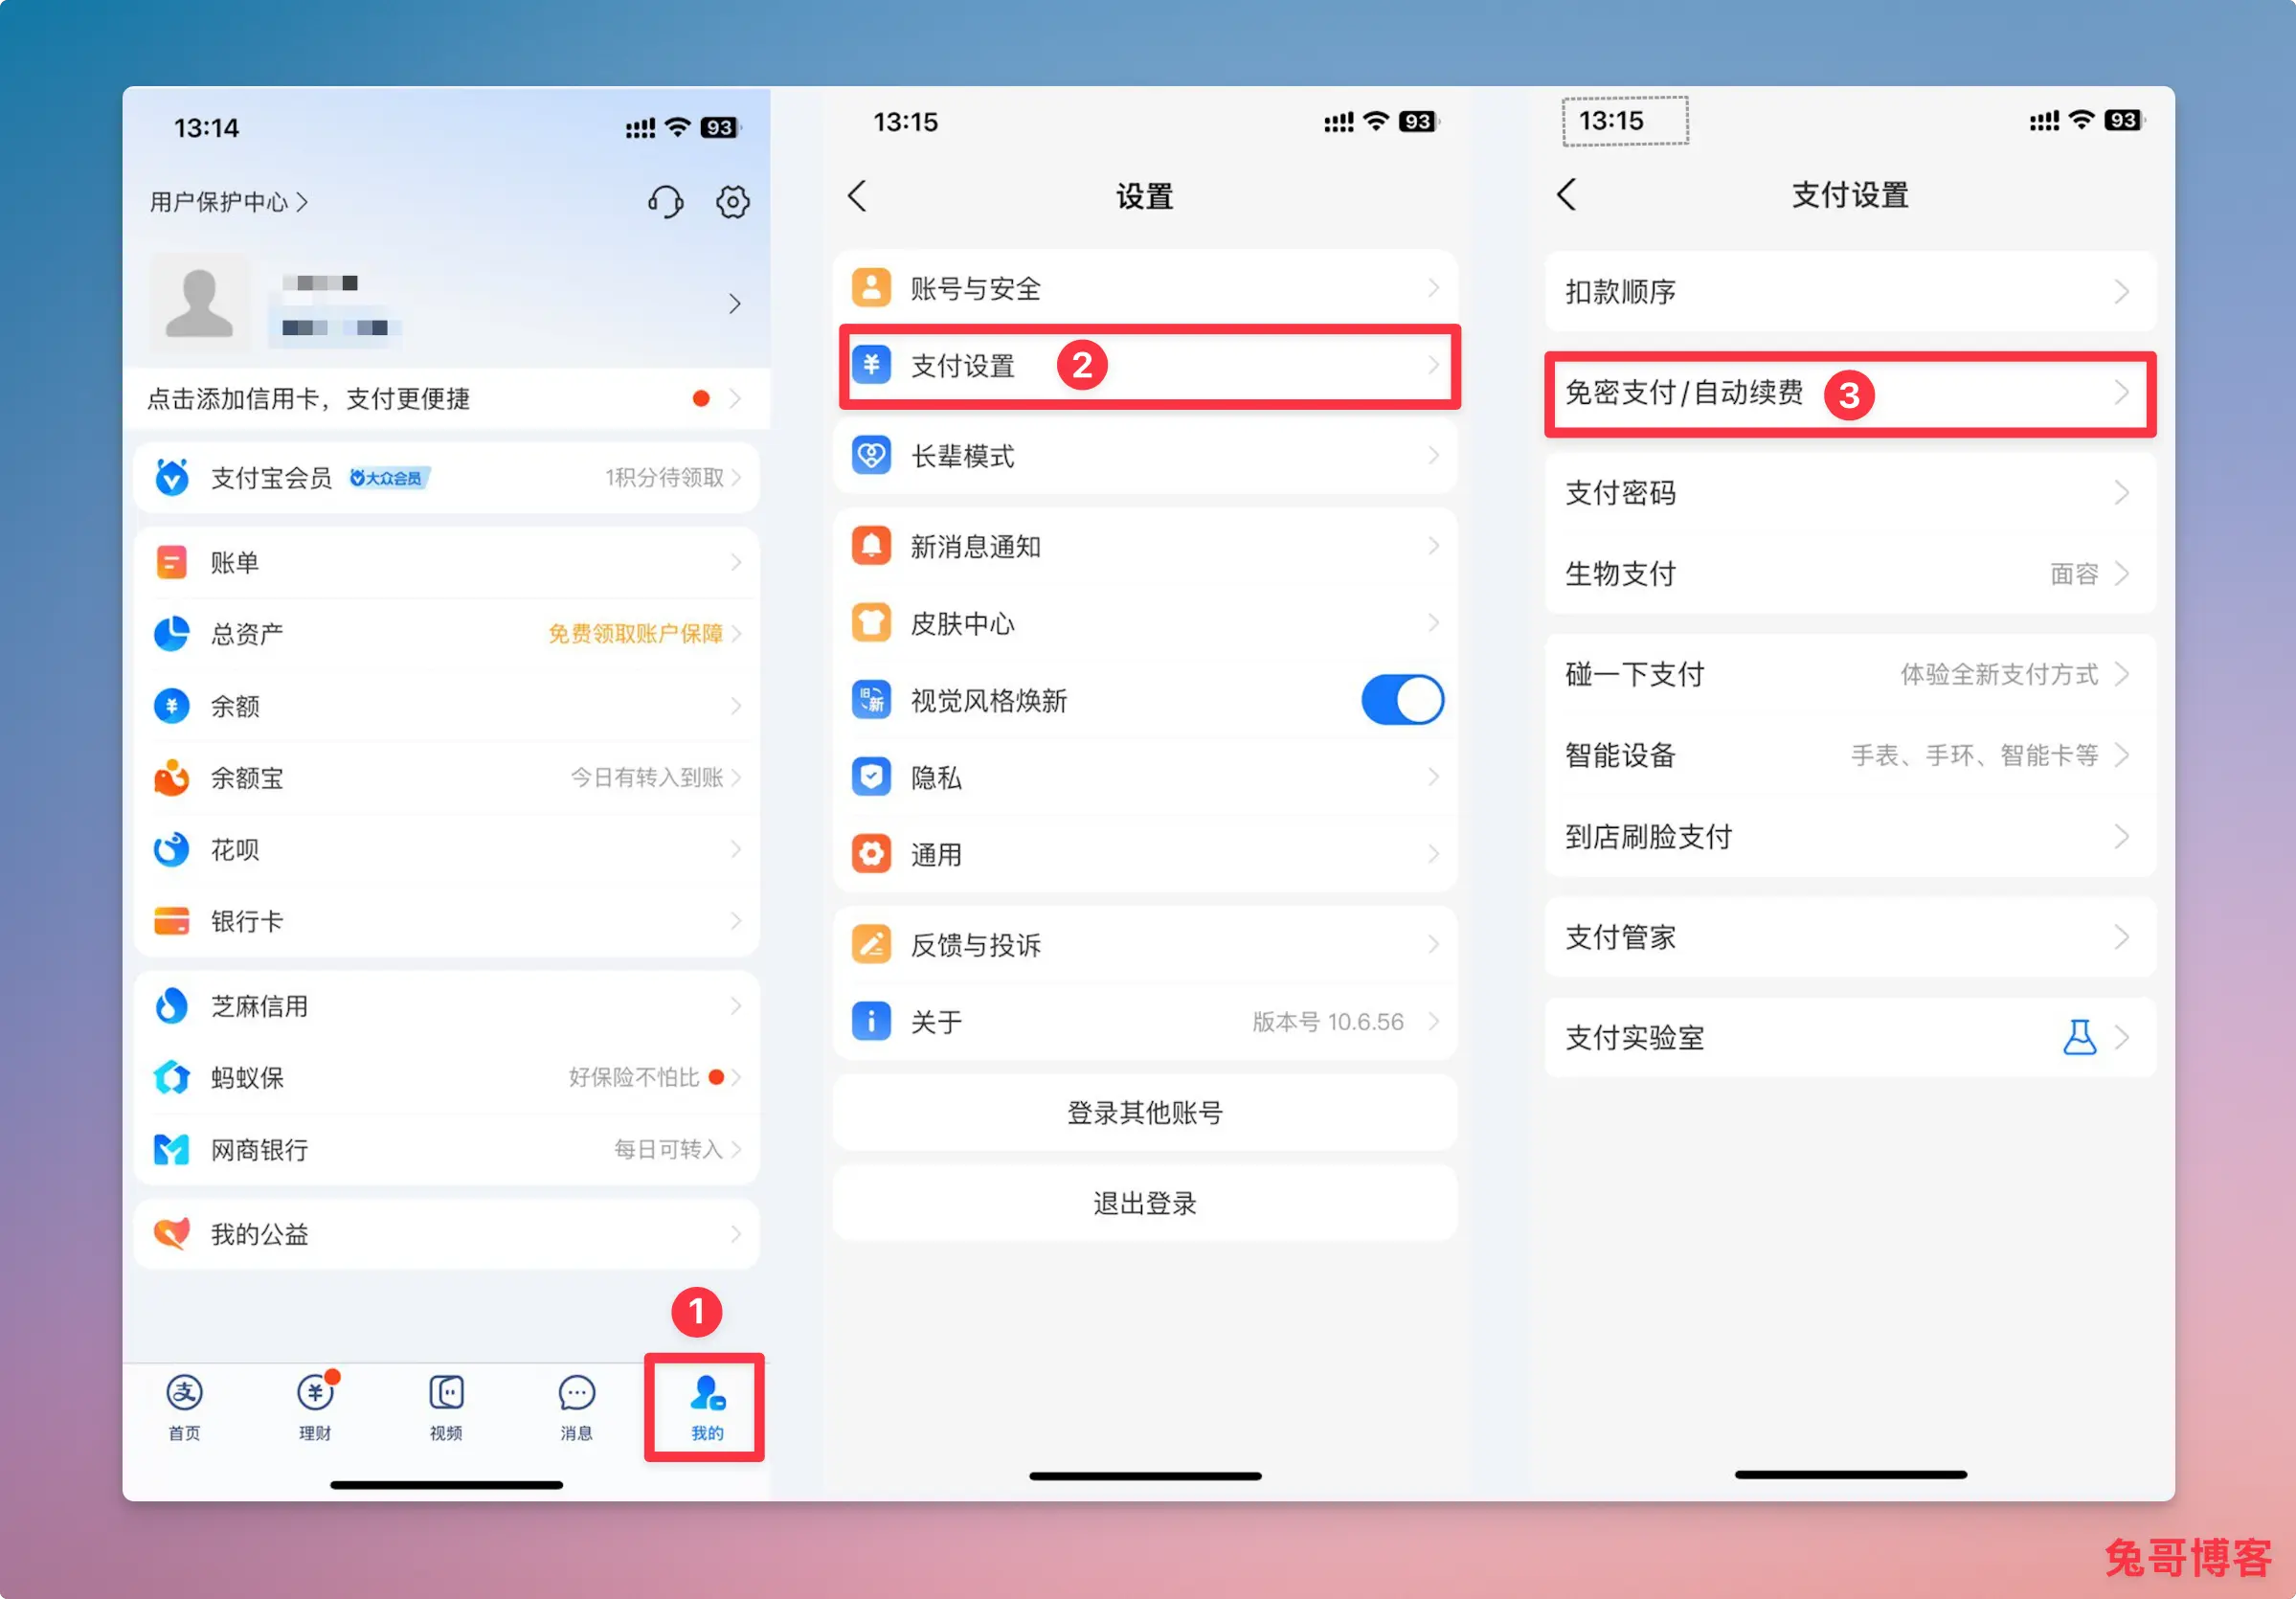Open 反馈与投诉 icon
Viewport: 2296px width, 1599px height.
pyautogui.click(x=871, y=944)
